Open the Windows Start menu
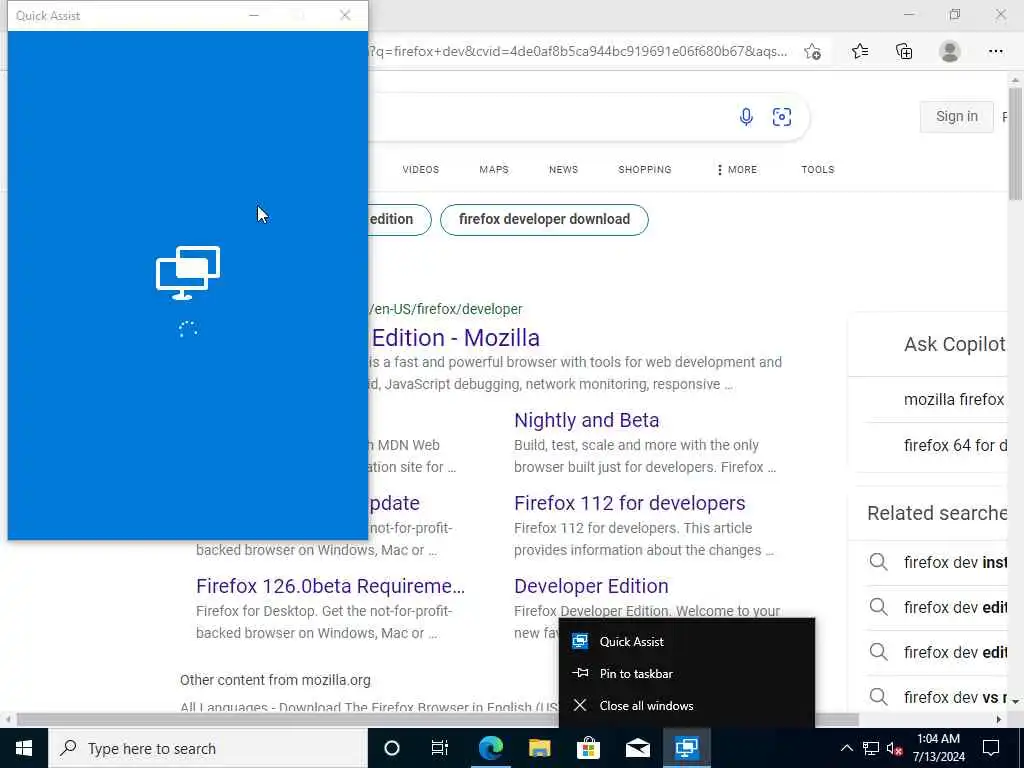Screen dimensions: 1024x768 pos(24,748)
